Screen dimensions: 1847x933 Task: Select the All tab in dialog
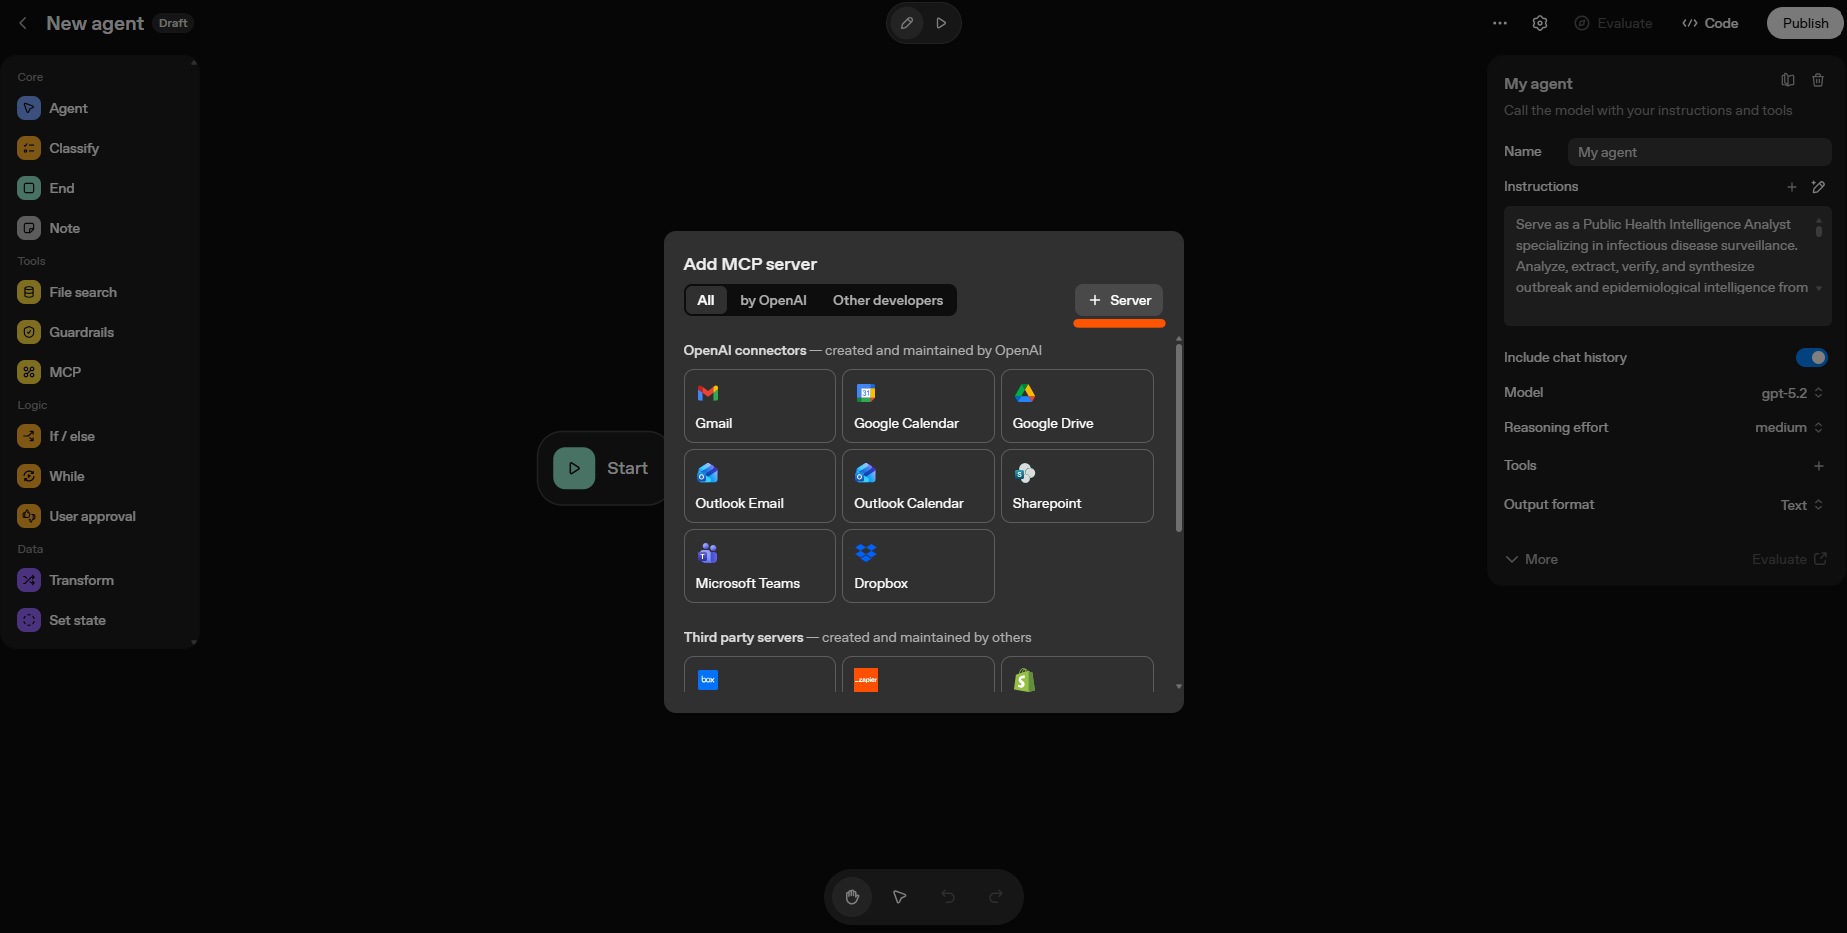(706, 300)
